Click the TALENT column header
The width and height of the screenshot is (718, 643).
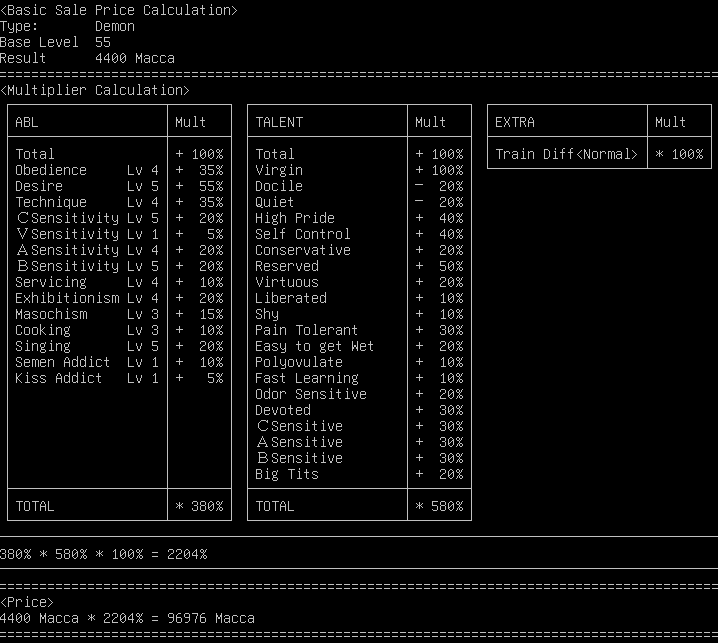pos(279,122)
